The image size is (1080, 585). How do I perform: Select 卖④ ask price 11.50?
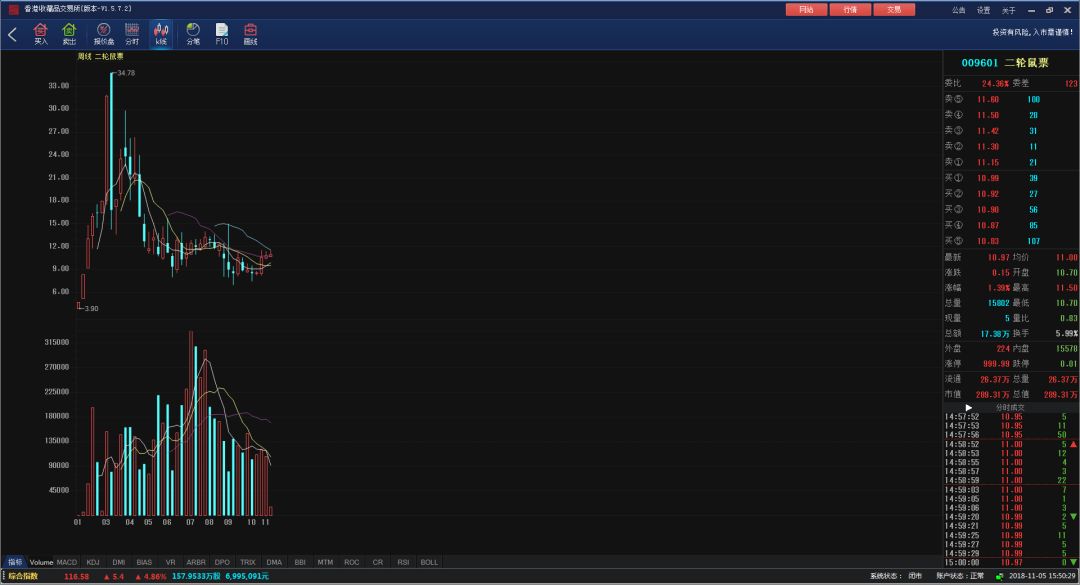988,115
